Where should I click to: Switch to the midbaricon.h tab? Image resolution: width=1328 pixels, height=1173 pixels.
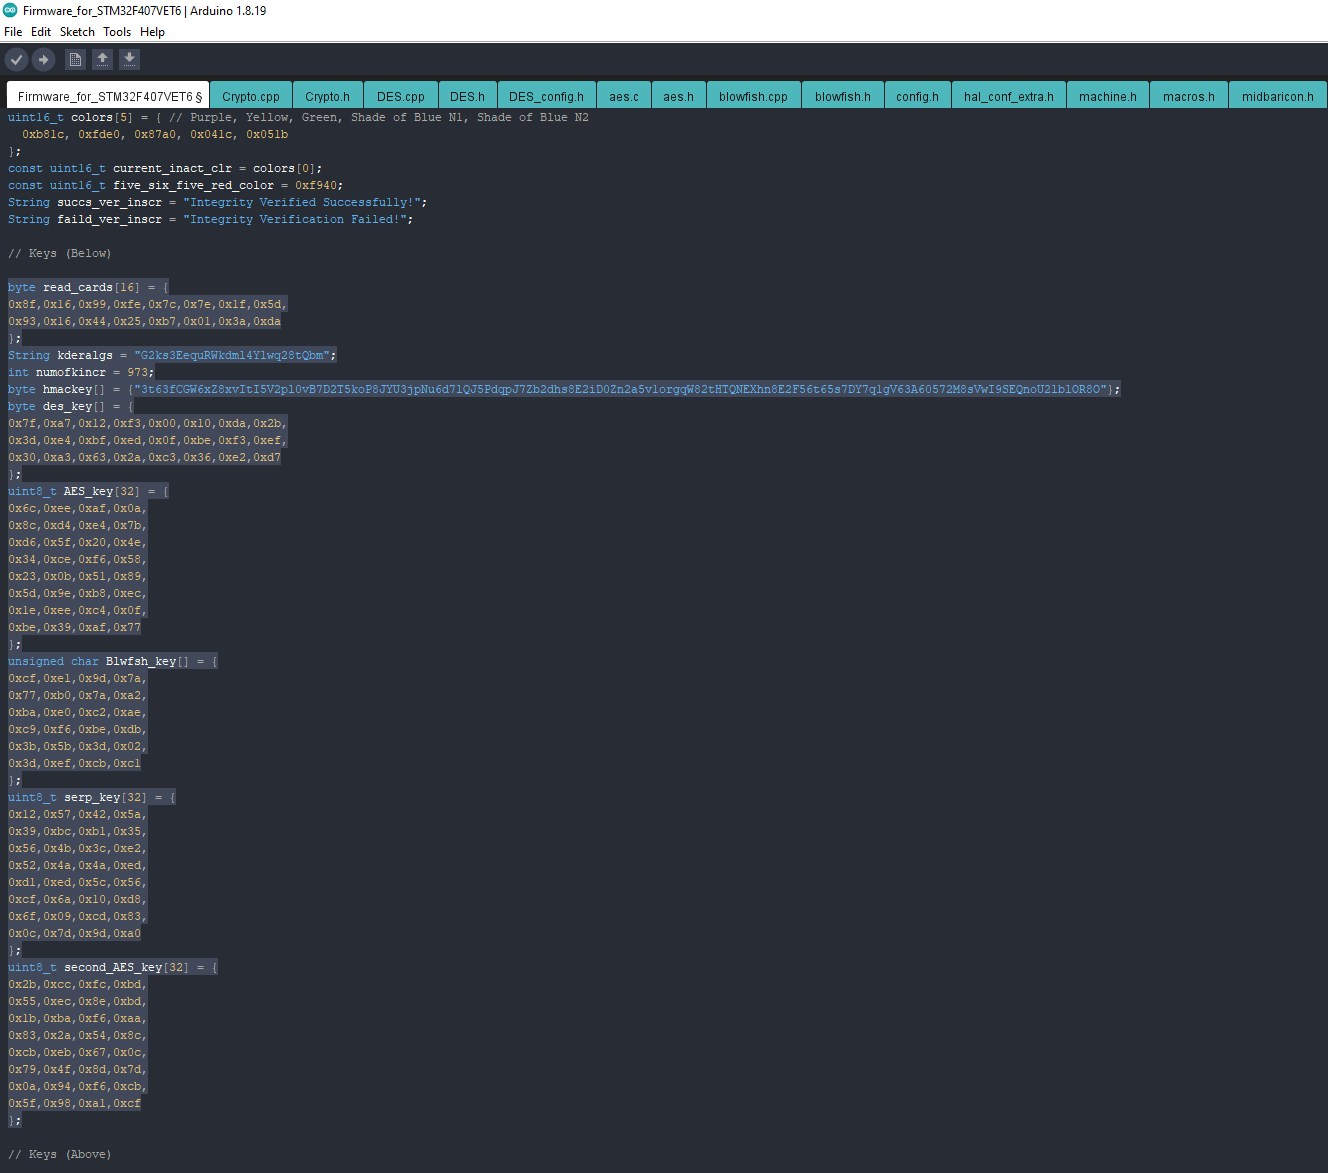1278,96
